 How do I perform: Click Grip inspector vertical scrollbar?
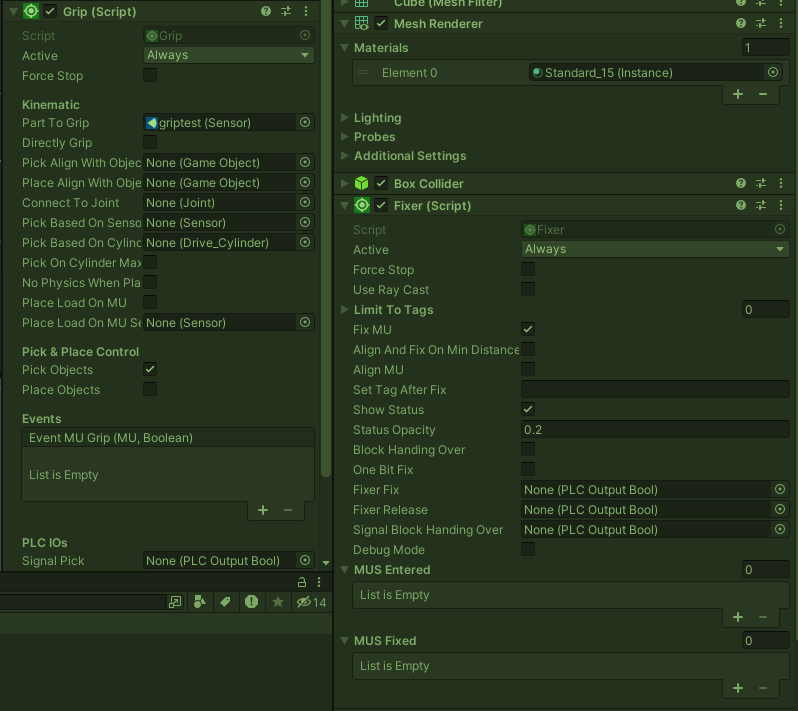(326, 239)
